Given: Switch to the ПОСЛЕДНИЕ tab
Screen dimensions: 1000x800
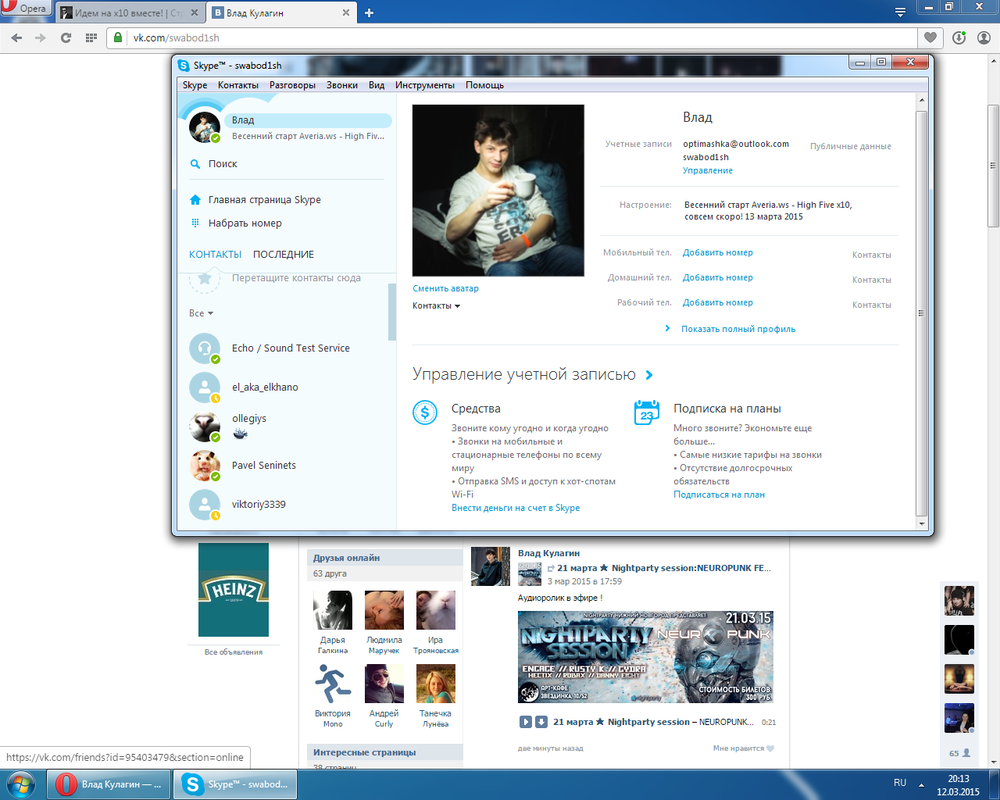Looking at the screenshot, I should point(283,255).
